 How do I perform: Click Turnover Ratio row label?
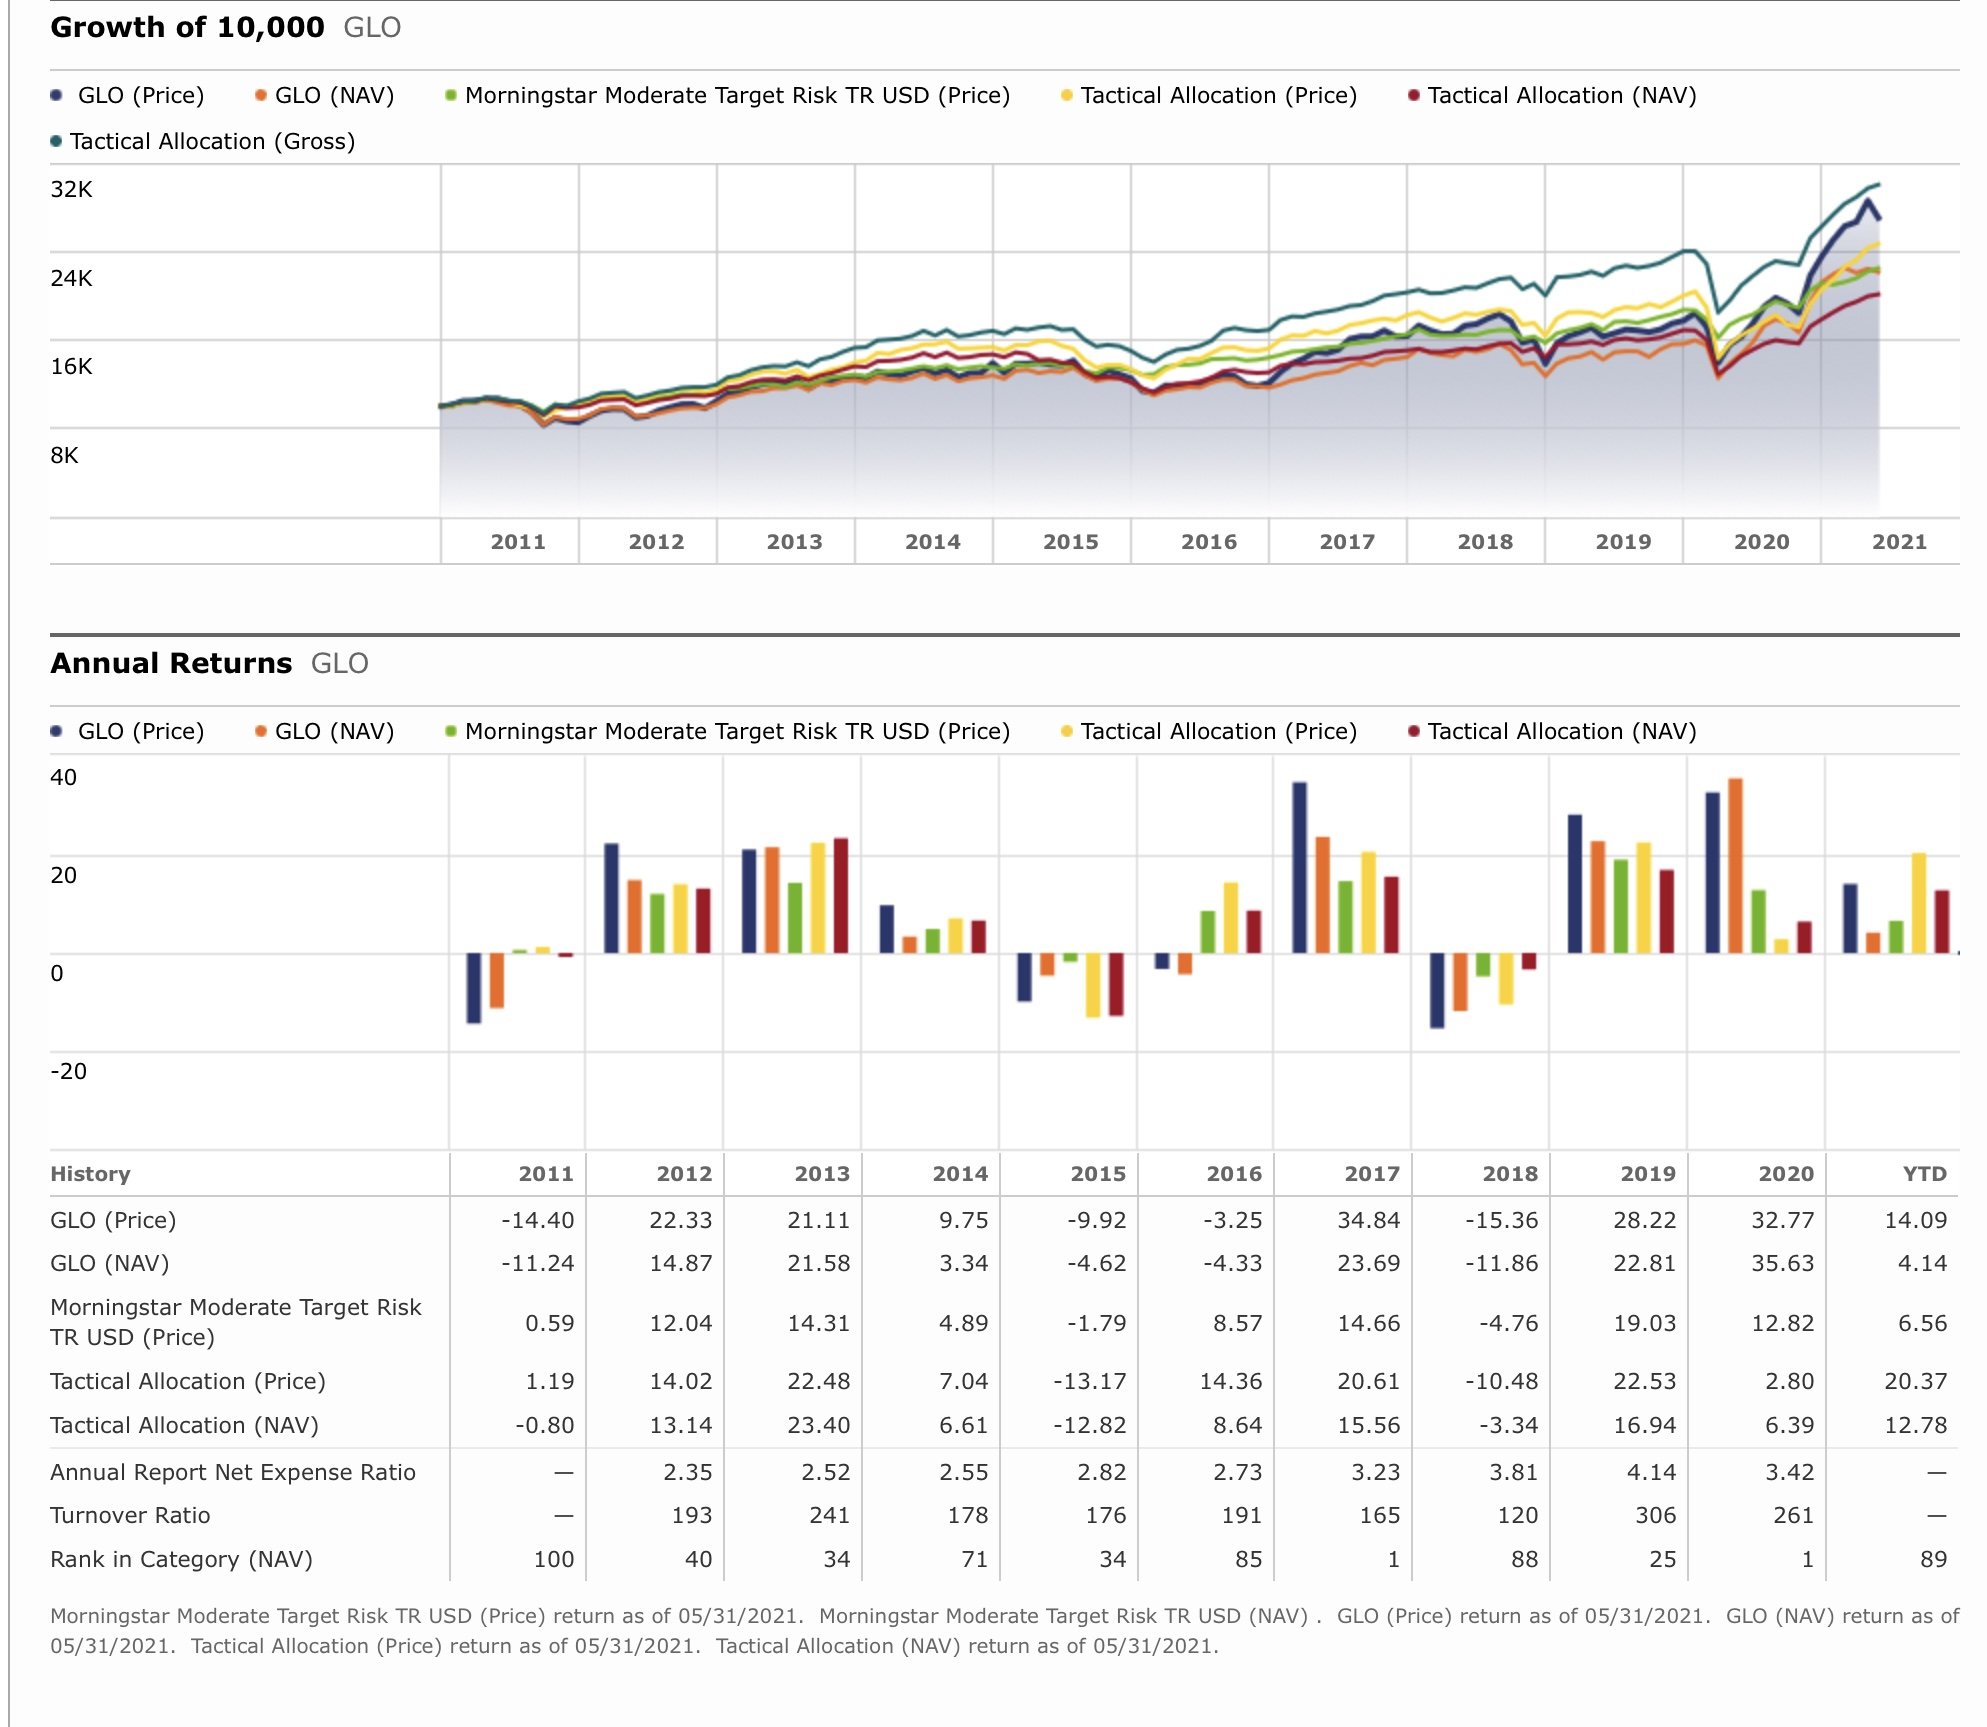tap(130, 1515)
